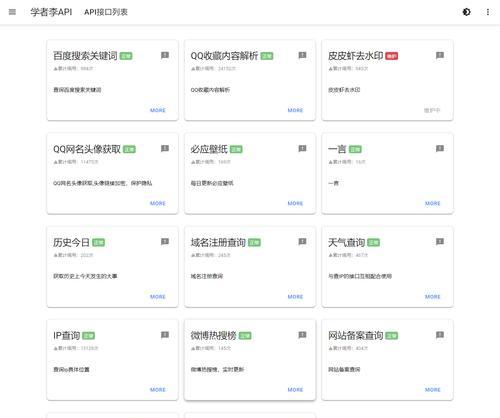Click the QQ收藏内容解析 card title
The width and height of the screenshot is (500, 418).
pos(224,56)
